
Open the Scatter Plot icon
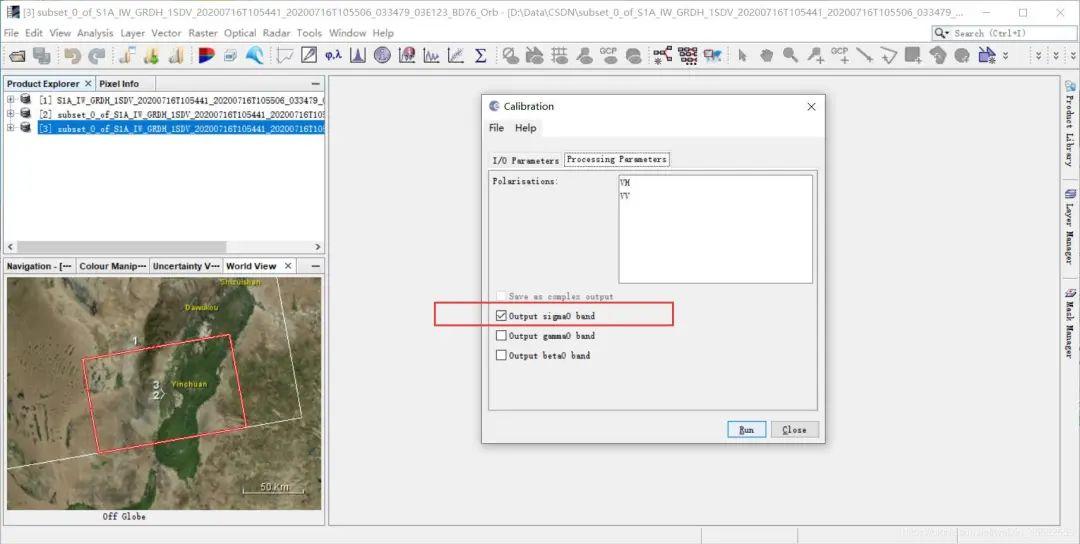pyautogui.click(x=455, y=56)
